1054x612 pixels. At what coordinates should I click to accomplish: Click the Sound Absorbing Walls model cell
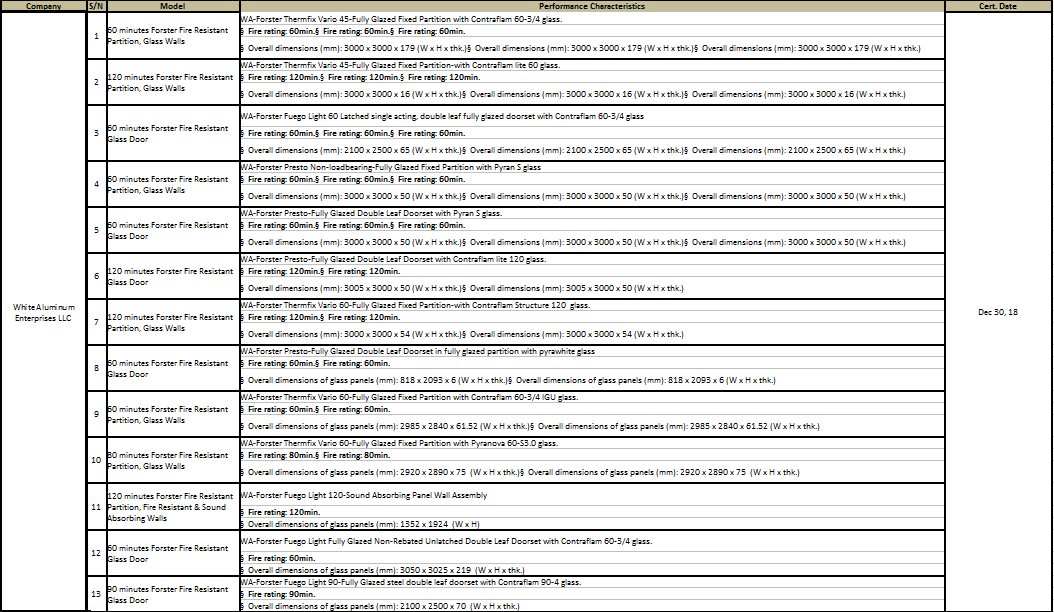(171, 507)
